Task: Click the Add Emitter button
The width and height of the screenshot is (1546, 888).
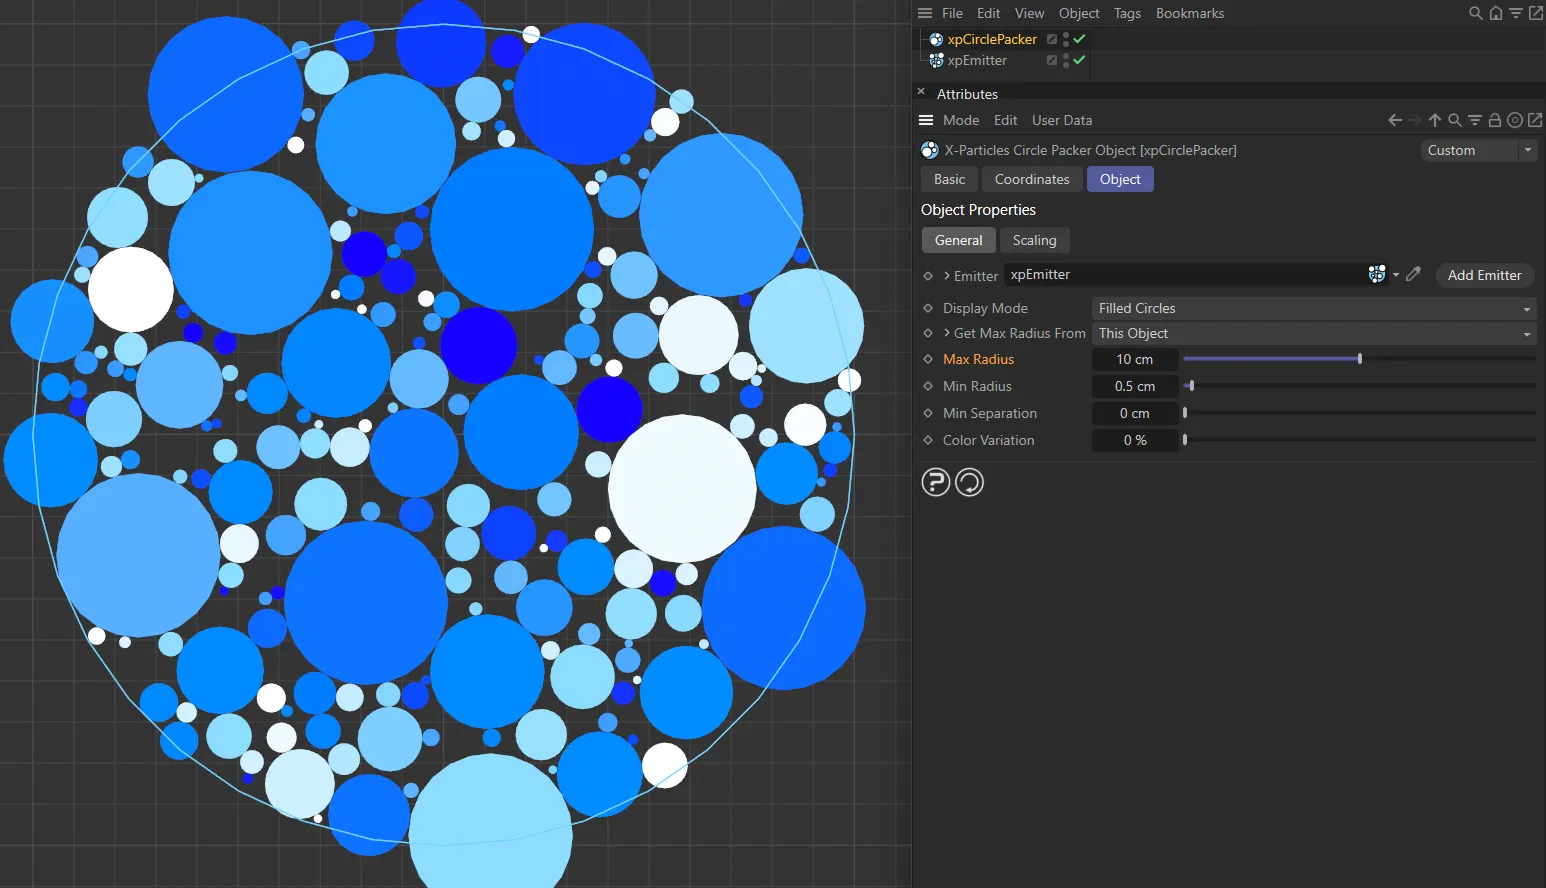Action: coord(1484,275)
